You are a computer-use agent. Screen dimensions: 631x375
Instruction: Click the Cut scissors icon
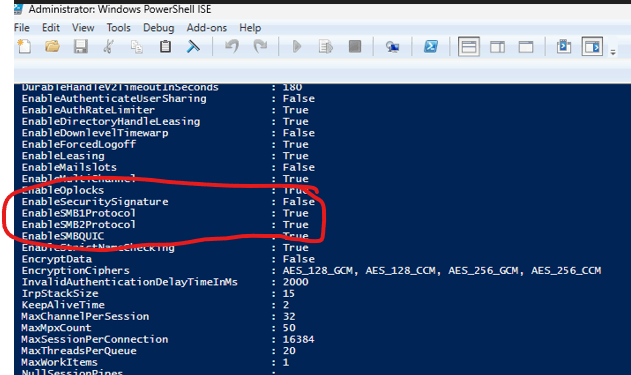tap(108, 47)
